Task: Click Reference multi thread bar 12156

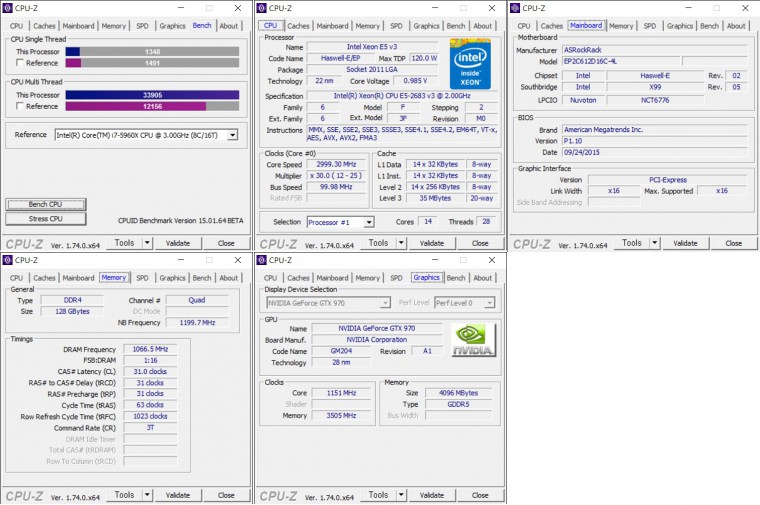Action: pos(152,106)
